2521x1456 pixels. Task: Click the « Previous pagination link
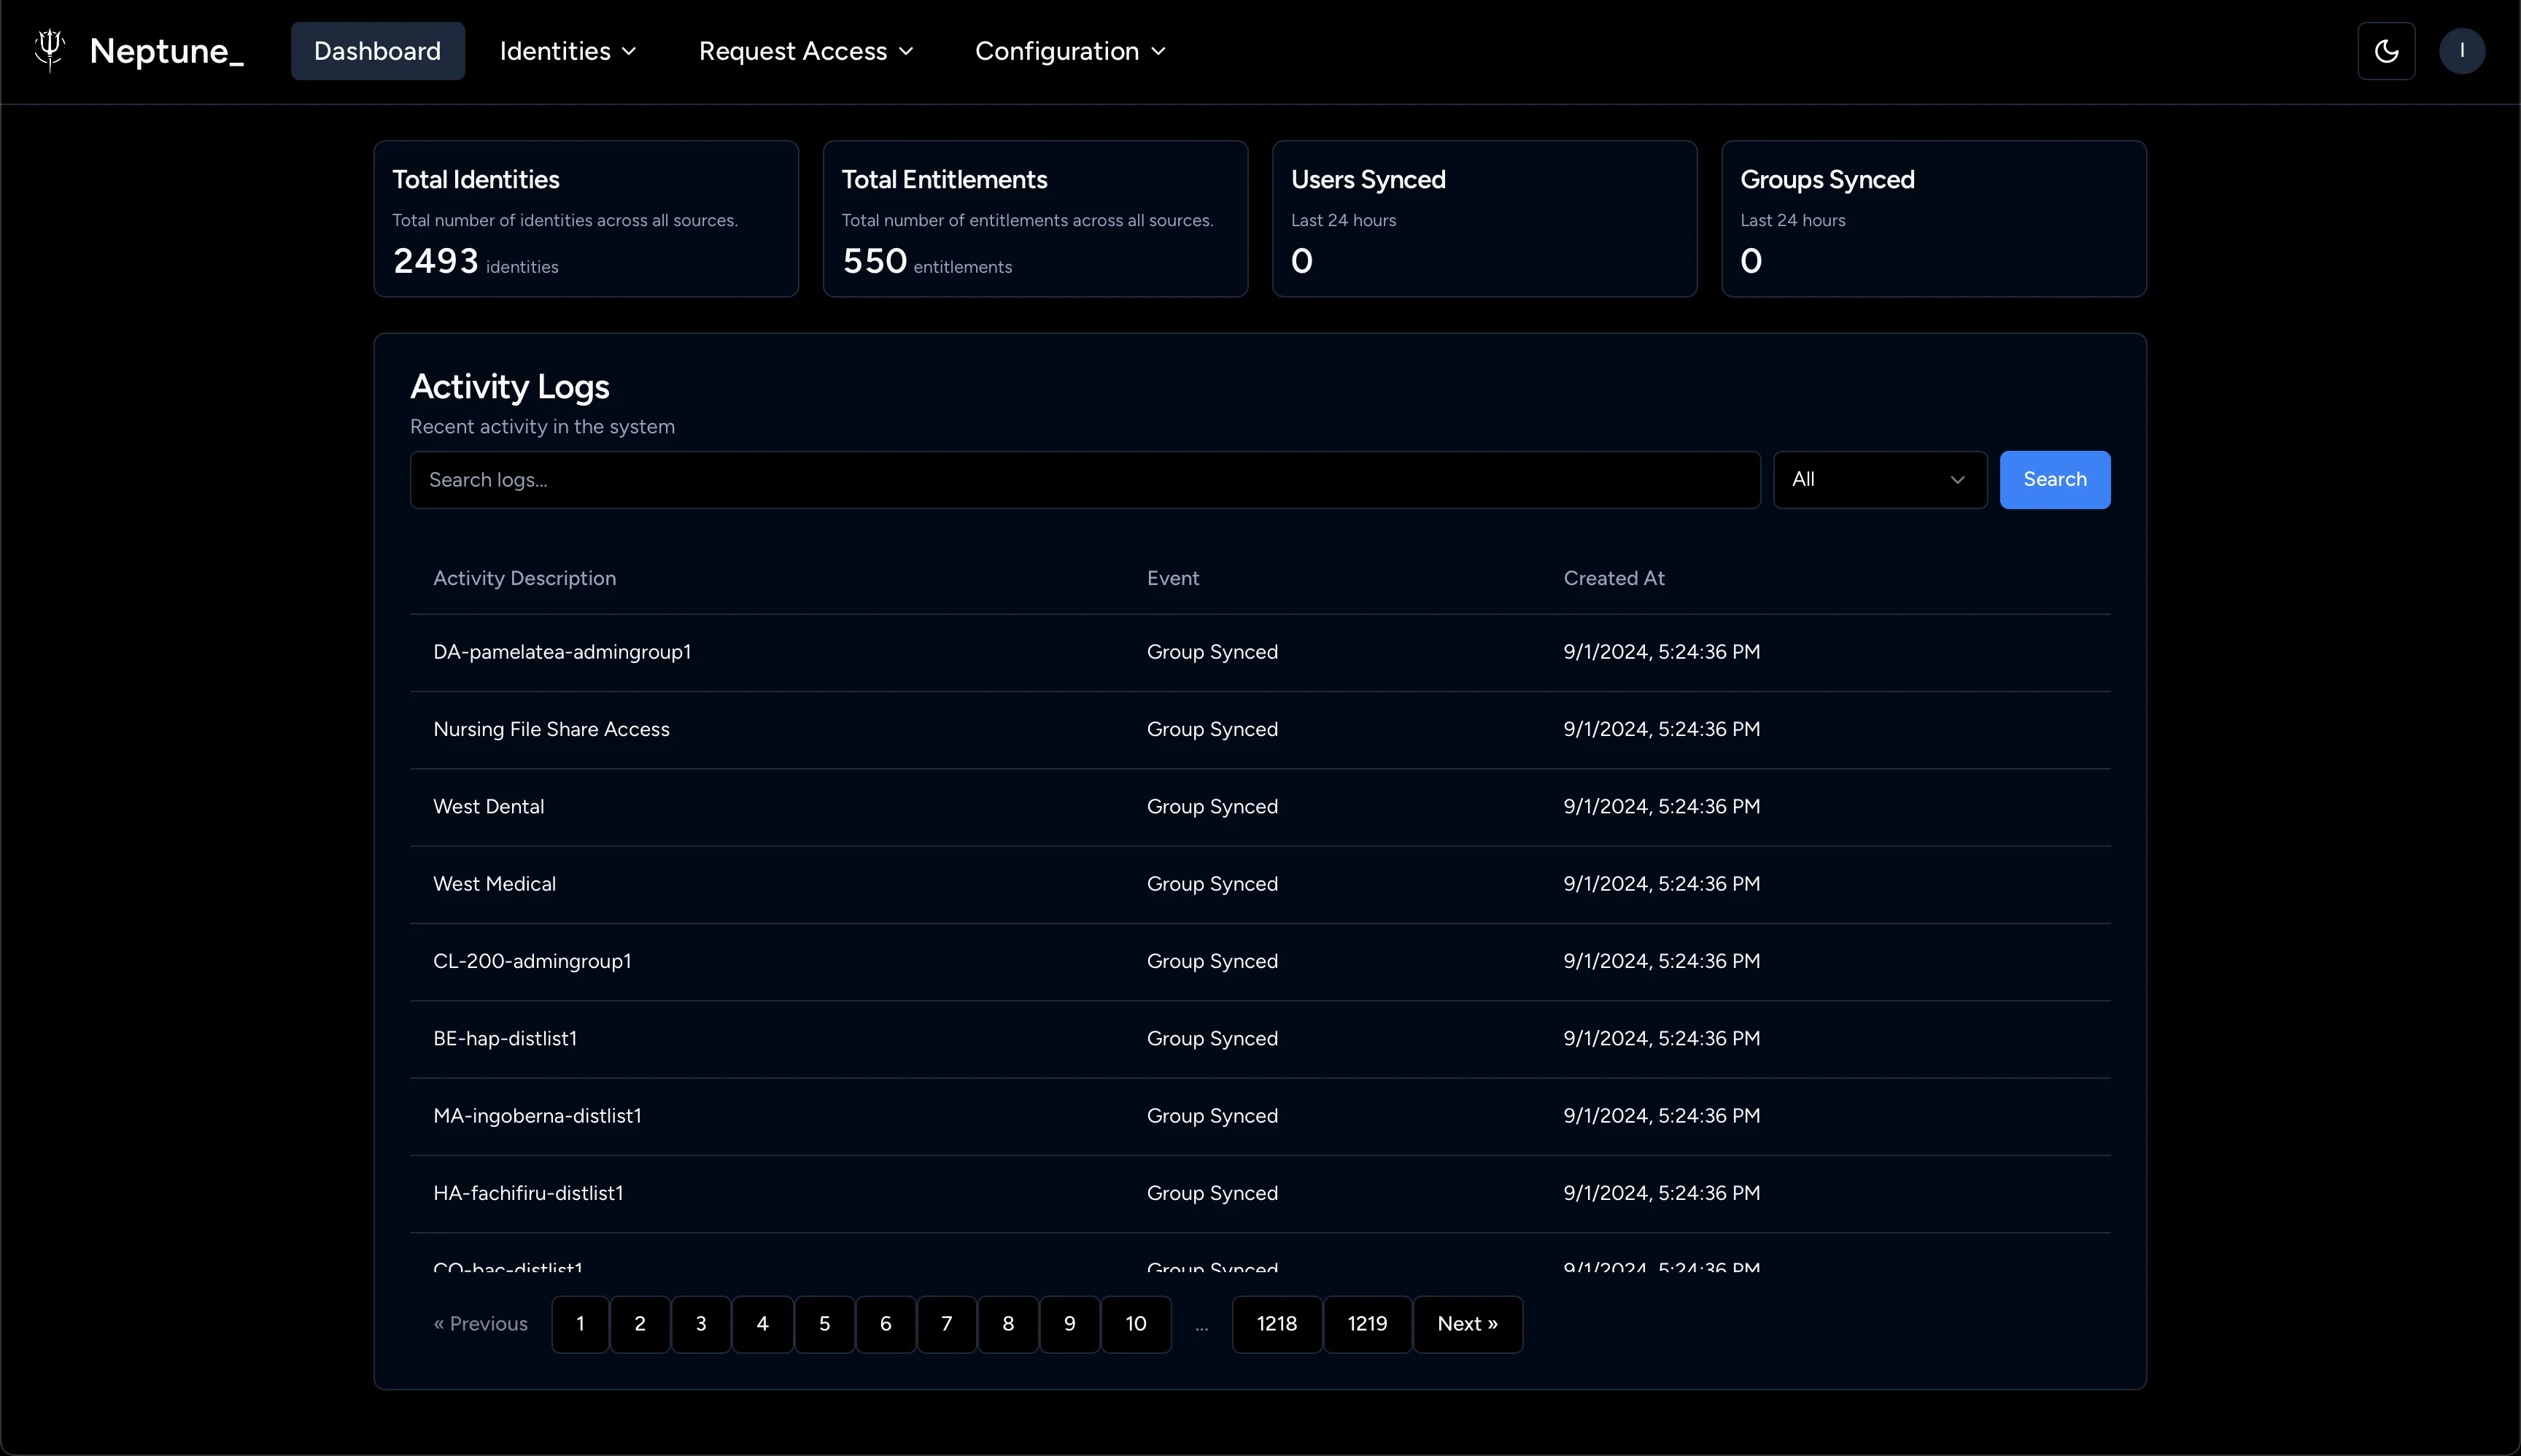481,1324
